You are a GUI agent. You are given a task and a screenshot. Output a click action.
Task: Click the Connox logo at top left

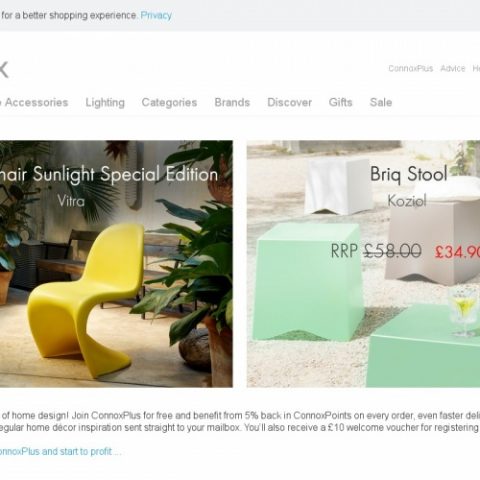click(x=4, y=70)
